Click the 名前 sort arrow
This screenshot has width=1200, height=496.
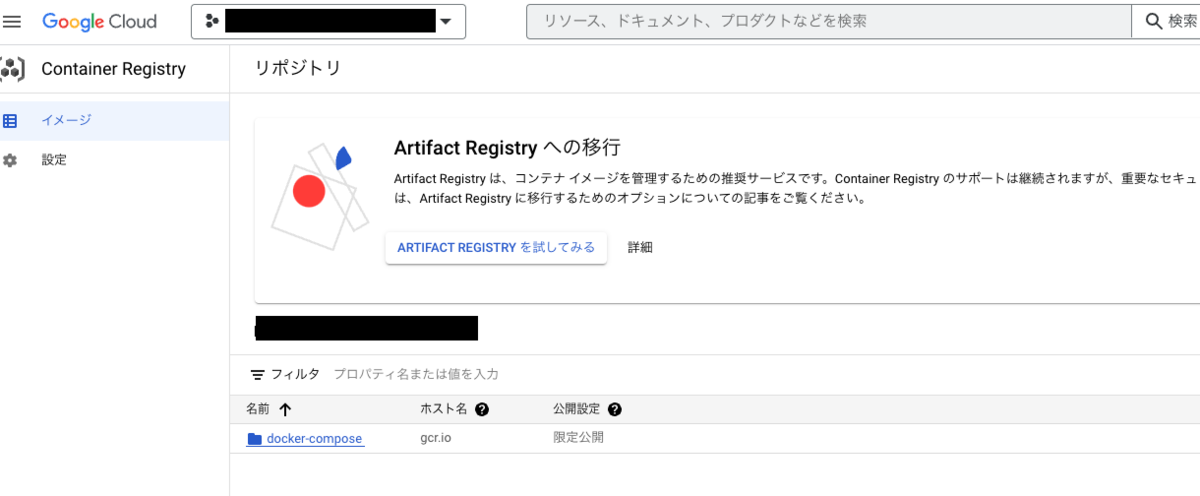285,409
